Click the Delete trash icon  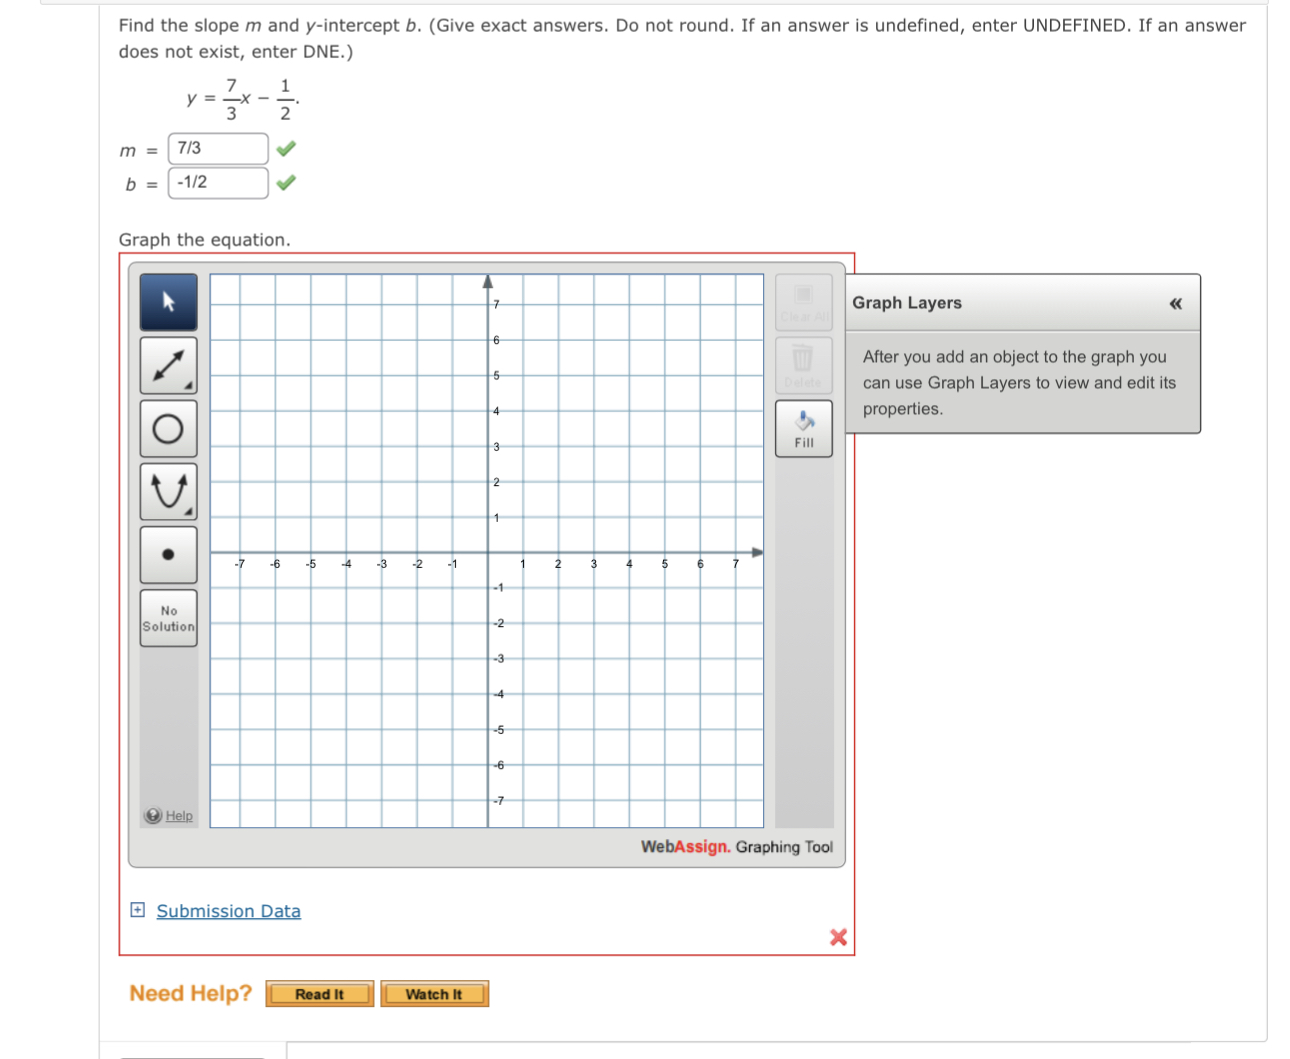click(x=803, y=364)
